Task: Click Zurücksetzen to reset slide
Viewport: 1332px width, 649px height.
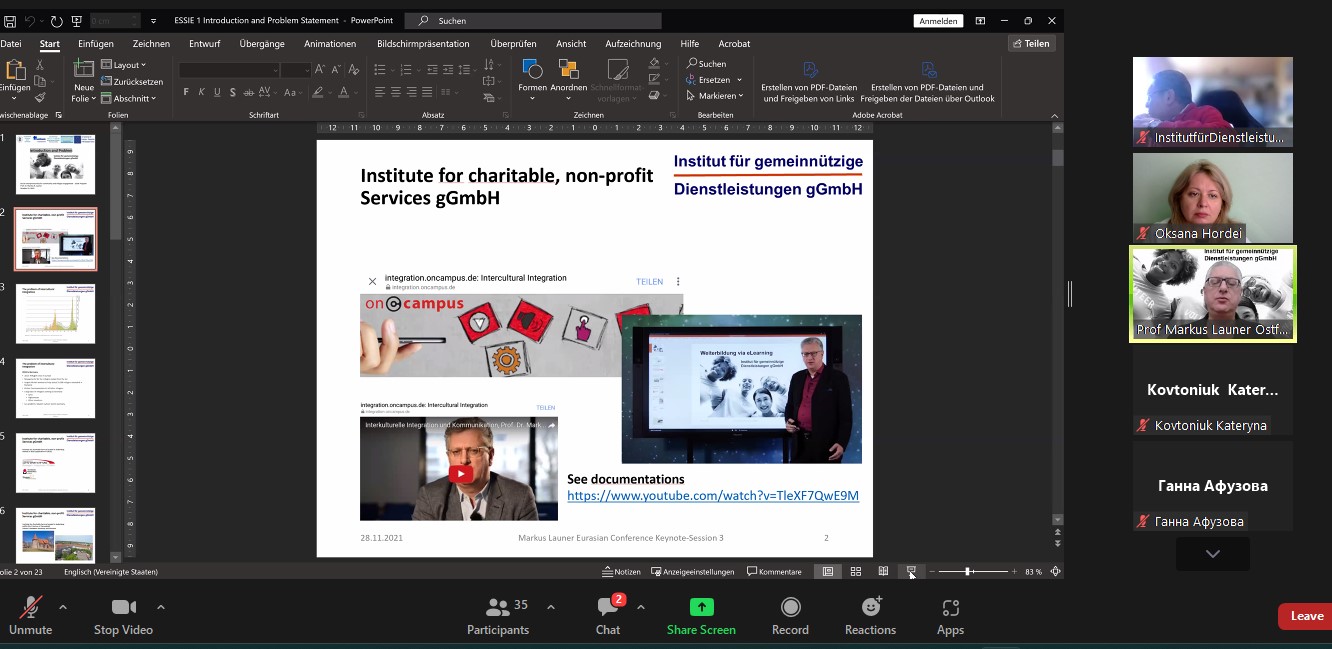Action: pos(132,82)
